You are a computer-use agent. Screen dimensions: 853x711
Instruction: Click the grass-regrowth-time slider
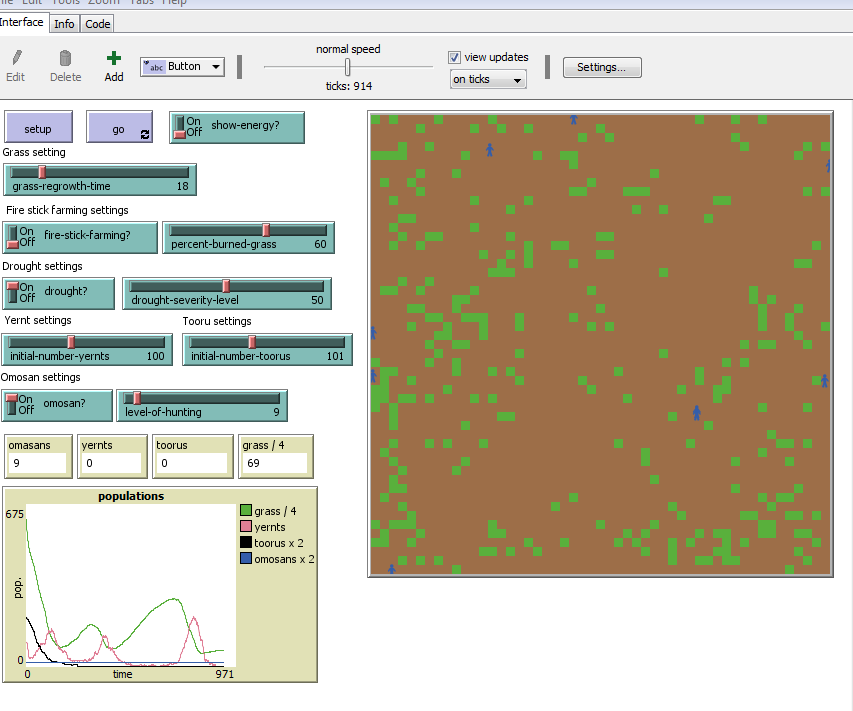pyautogui.click(x=100, y=180)
